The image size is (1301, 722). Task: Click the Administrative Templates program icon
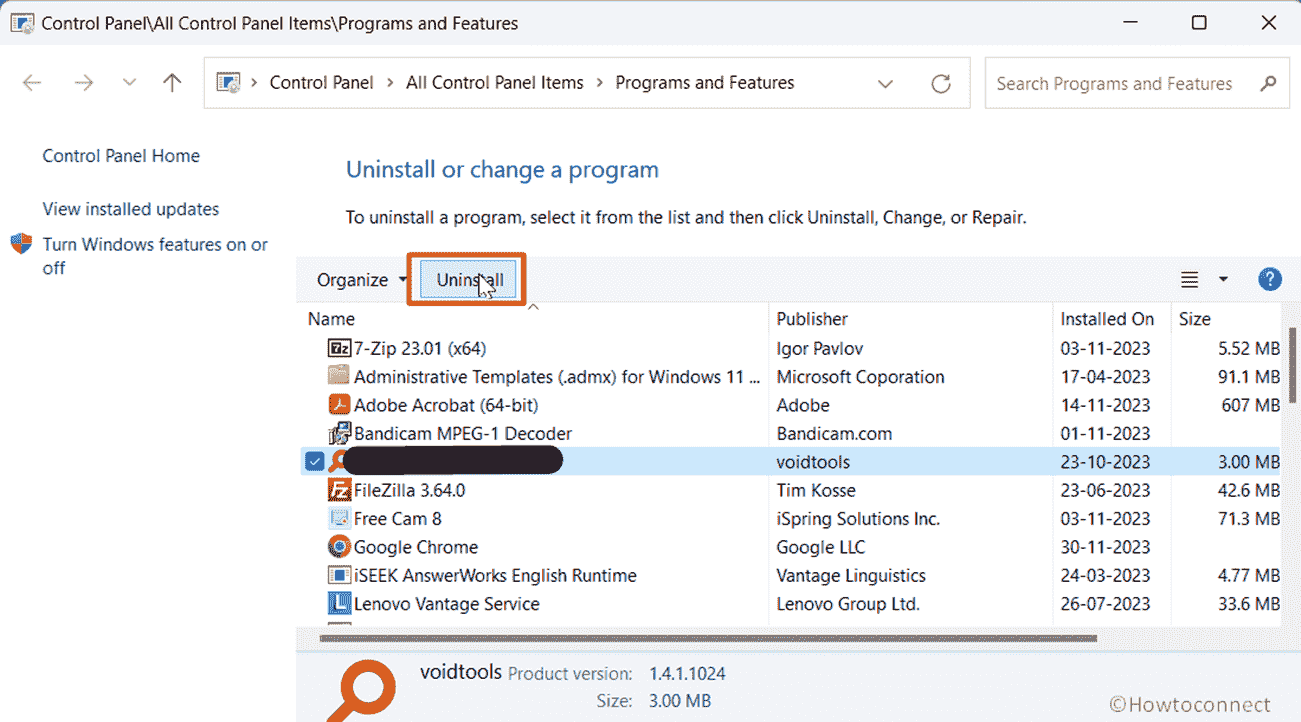coord(339,377)
